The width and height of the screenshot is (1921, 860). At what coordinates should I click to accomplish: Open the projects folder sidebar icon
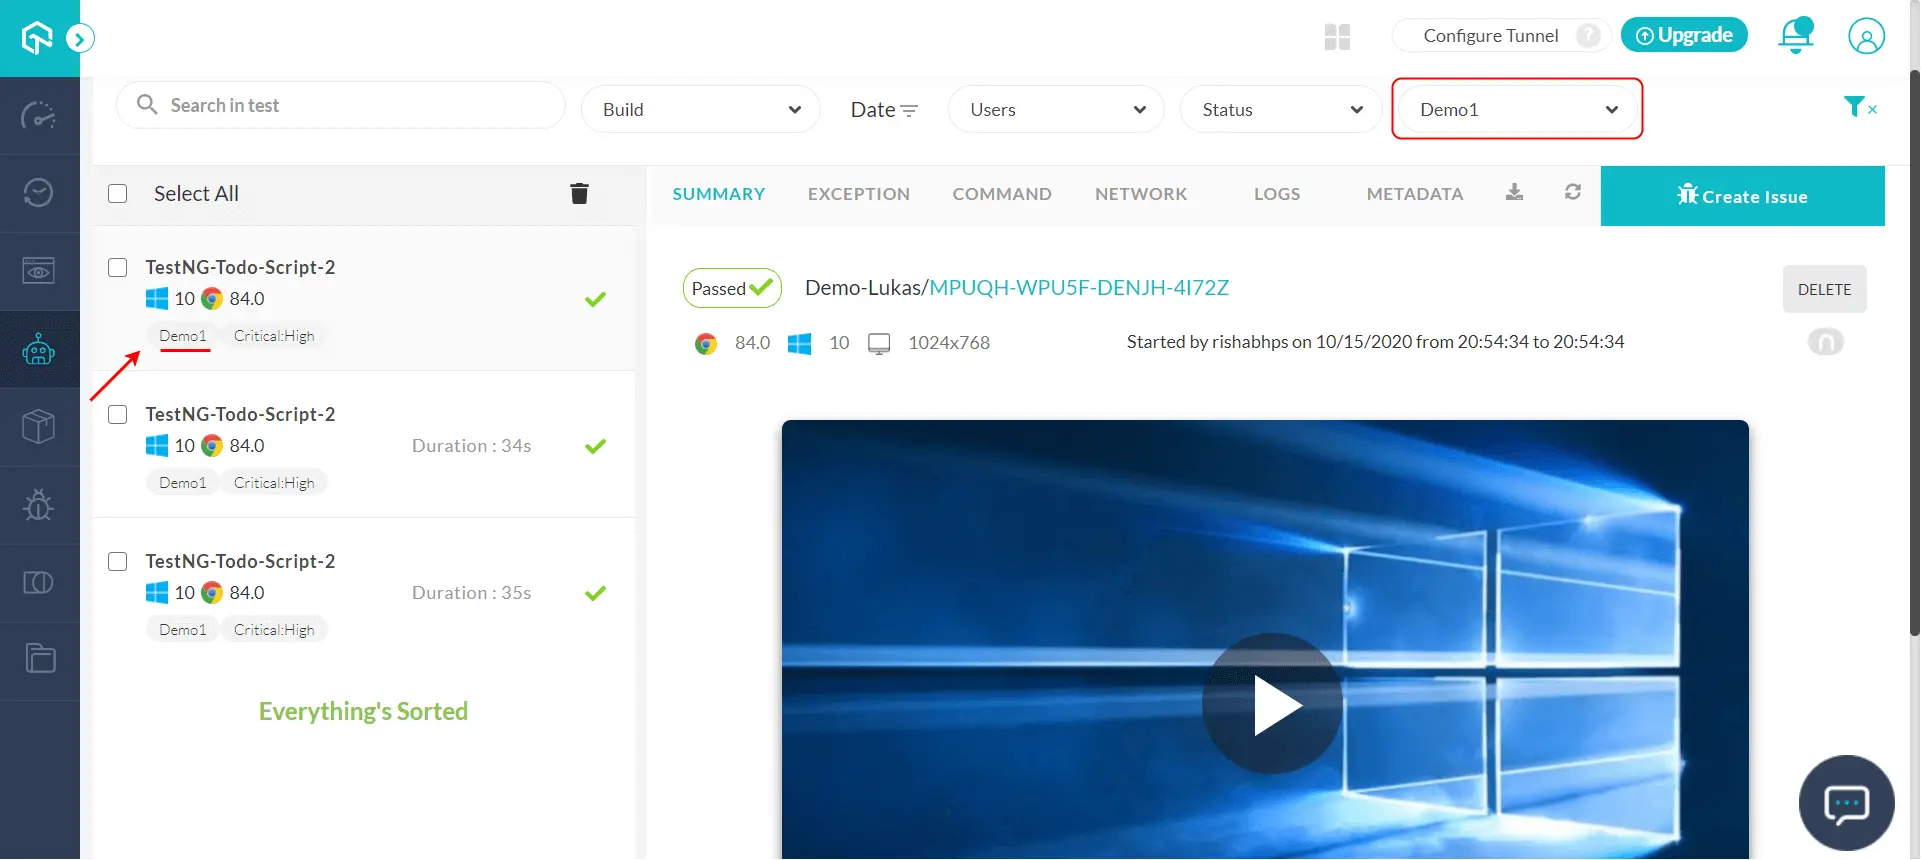click(40, 658)
